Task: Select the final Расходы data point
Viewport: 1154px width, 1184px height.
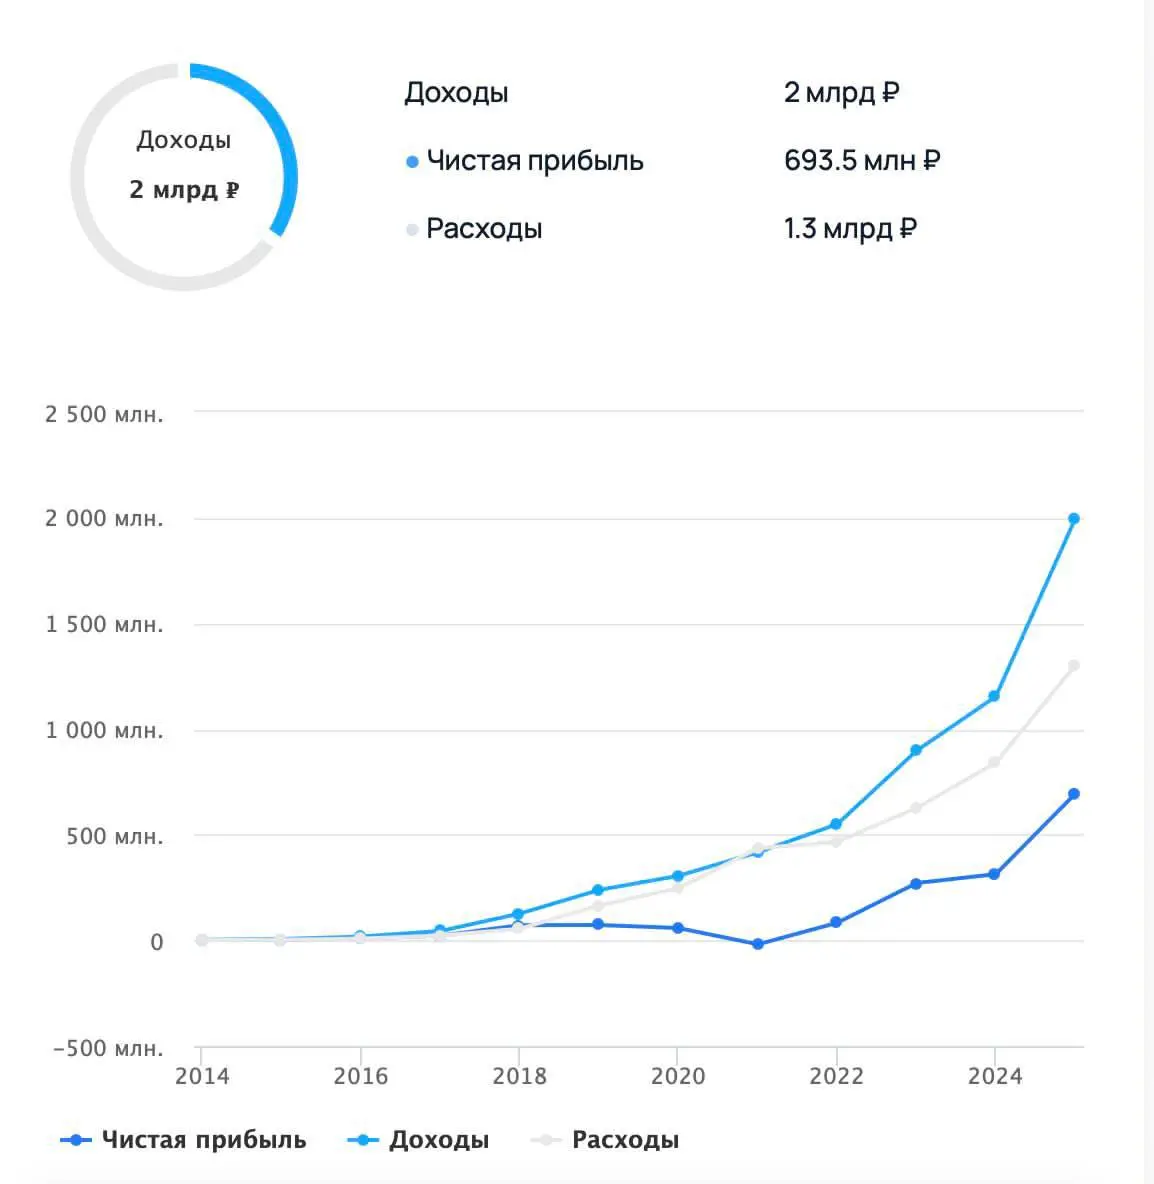Action: pyautogui.click(x=1074, y=666)
